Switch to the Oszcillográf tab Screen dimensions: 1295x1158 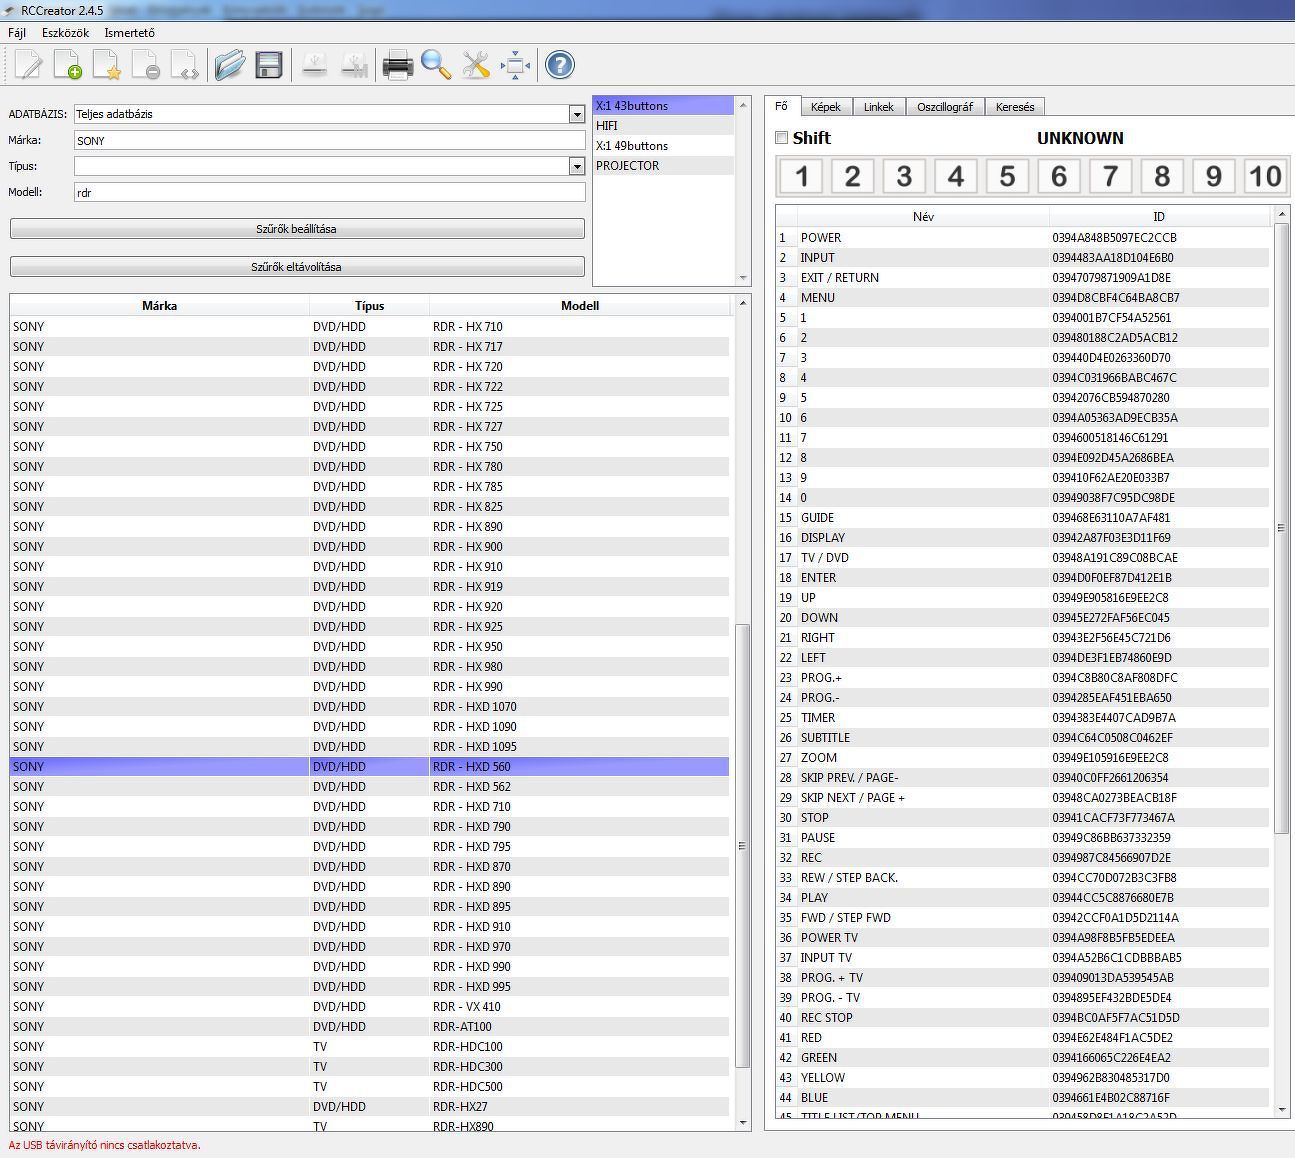945,107
